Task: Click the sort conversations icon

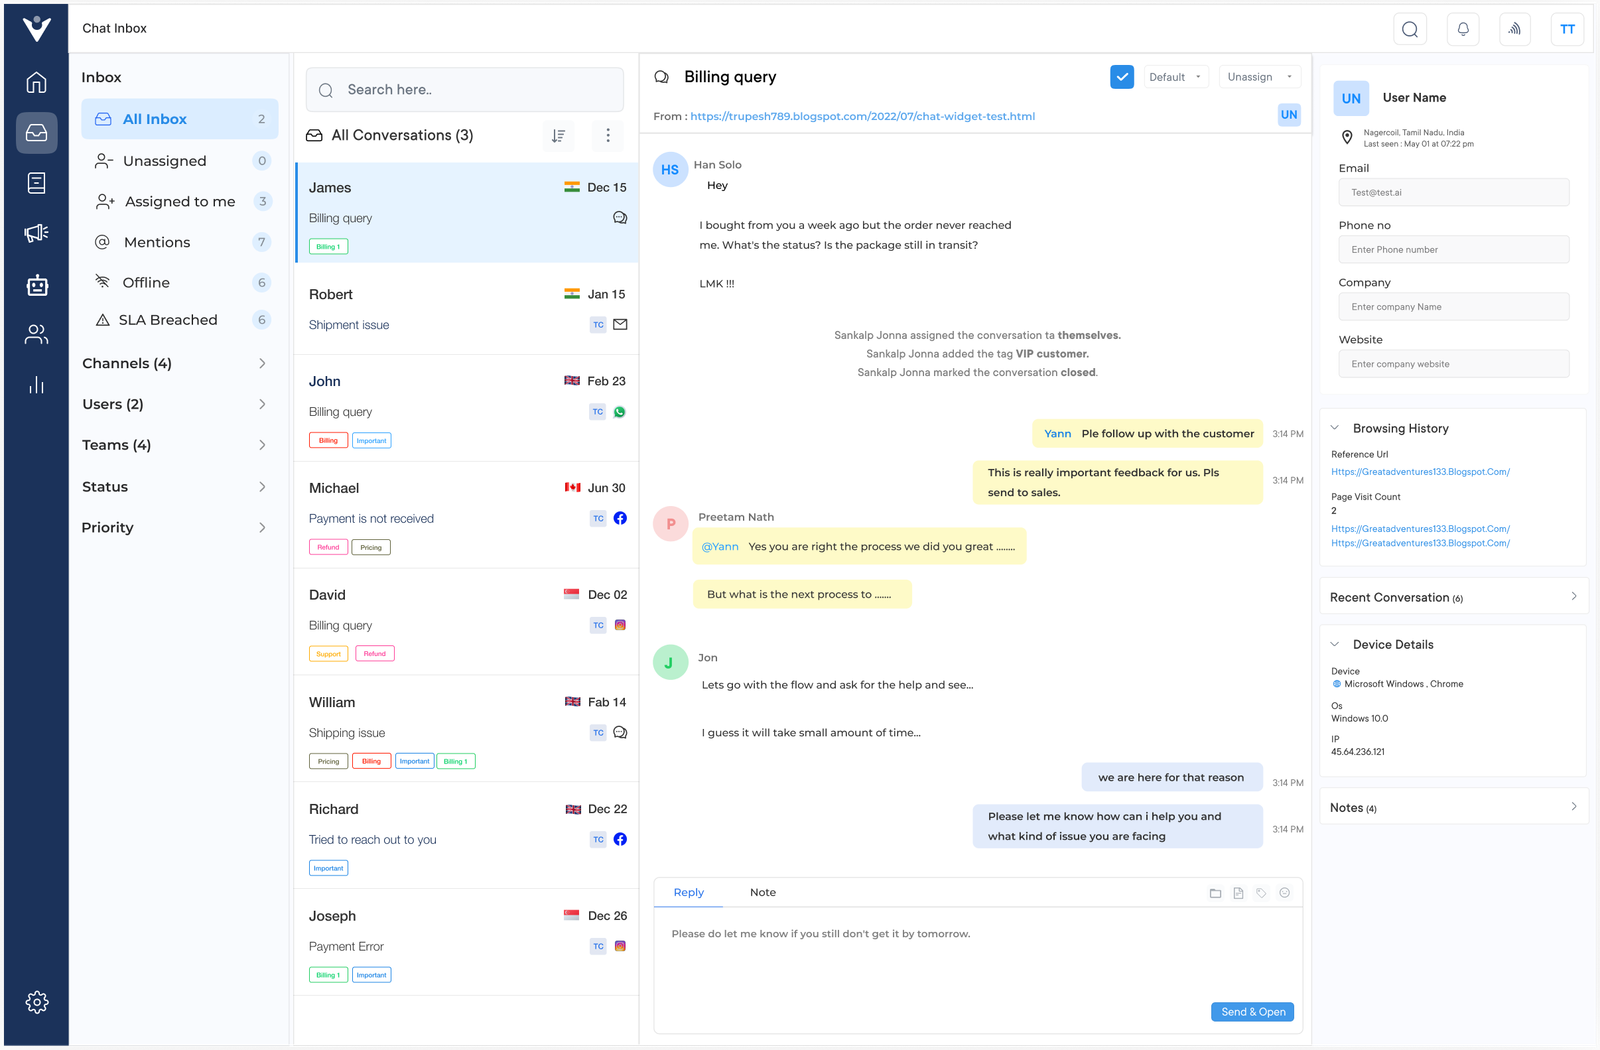Action: [558, 135]
